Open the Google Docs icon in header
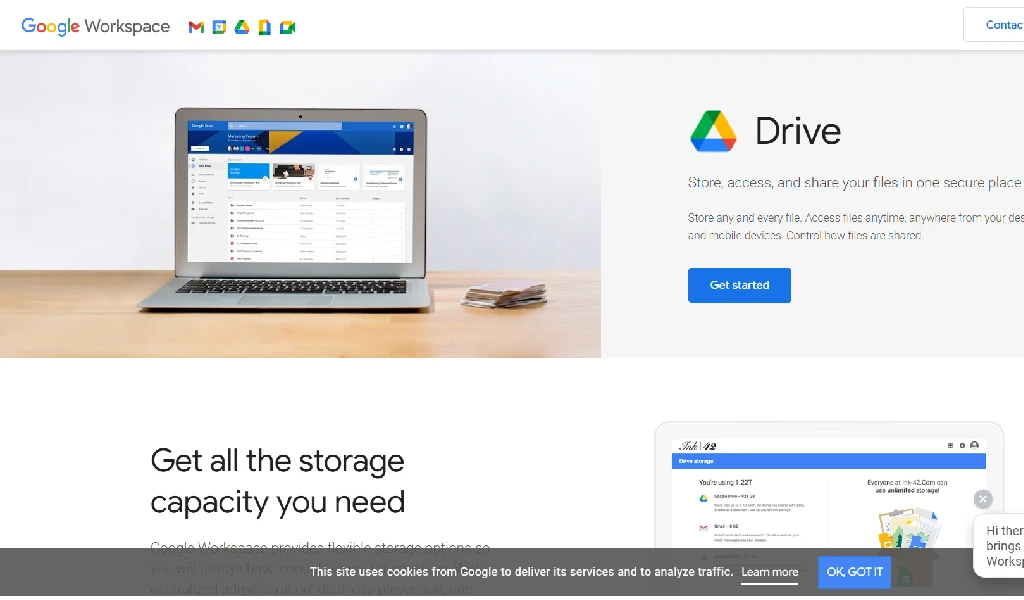The width and height of the screenshot is (1024, 600). click(264, 27)
